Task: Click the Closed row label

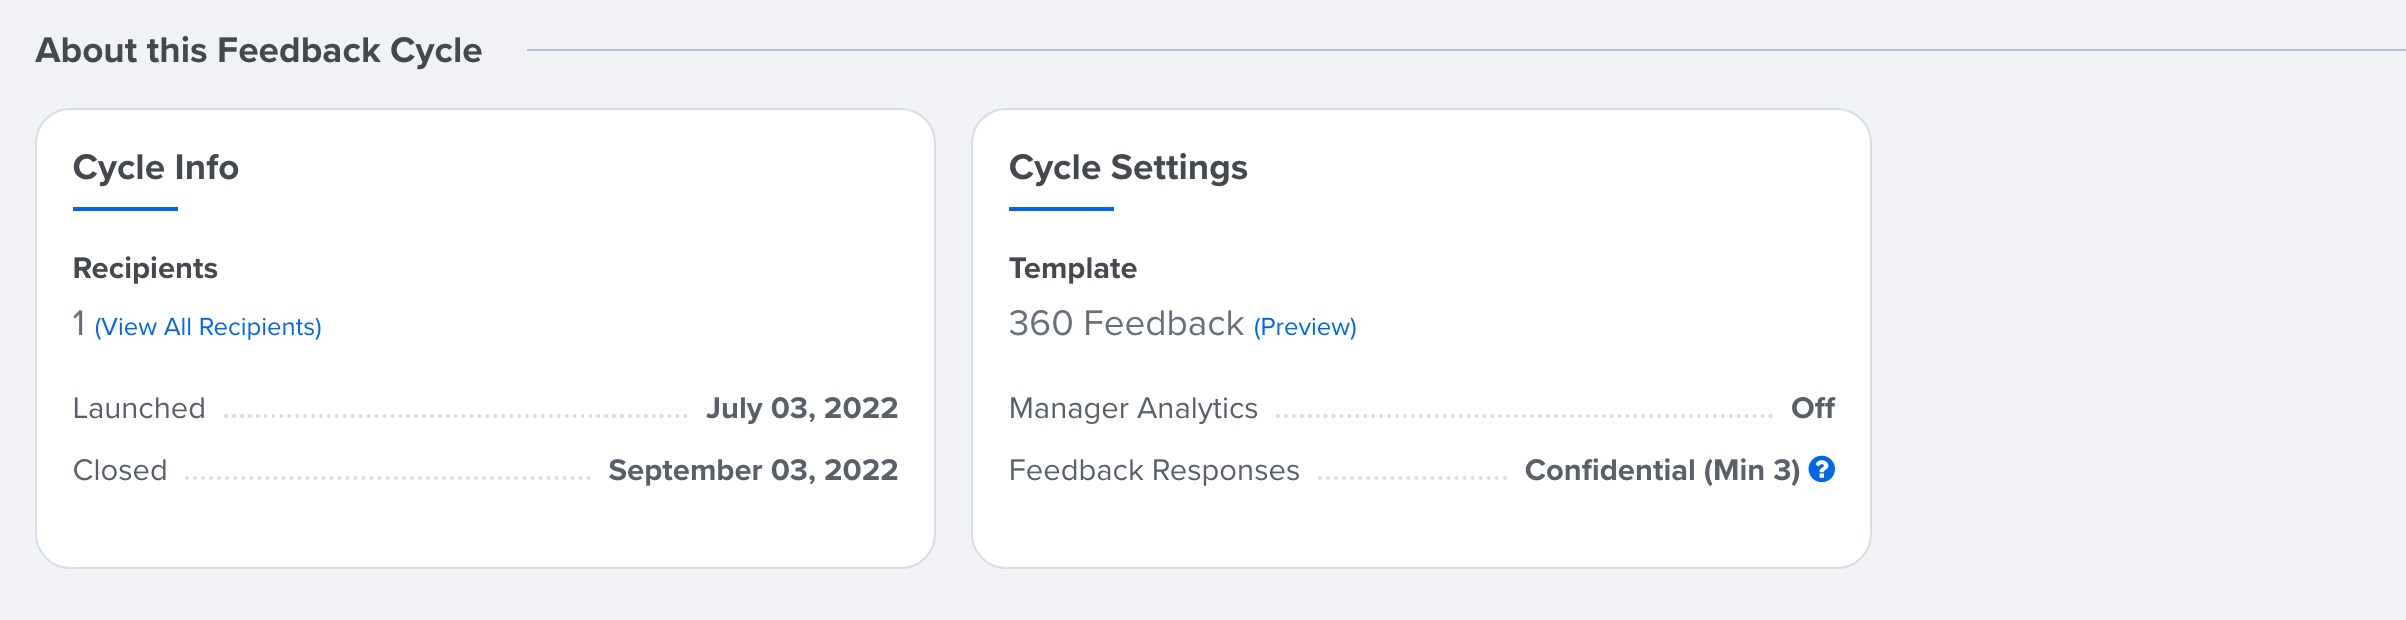Action: point(120,470)
